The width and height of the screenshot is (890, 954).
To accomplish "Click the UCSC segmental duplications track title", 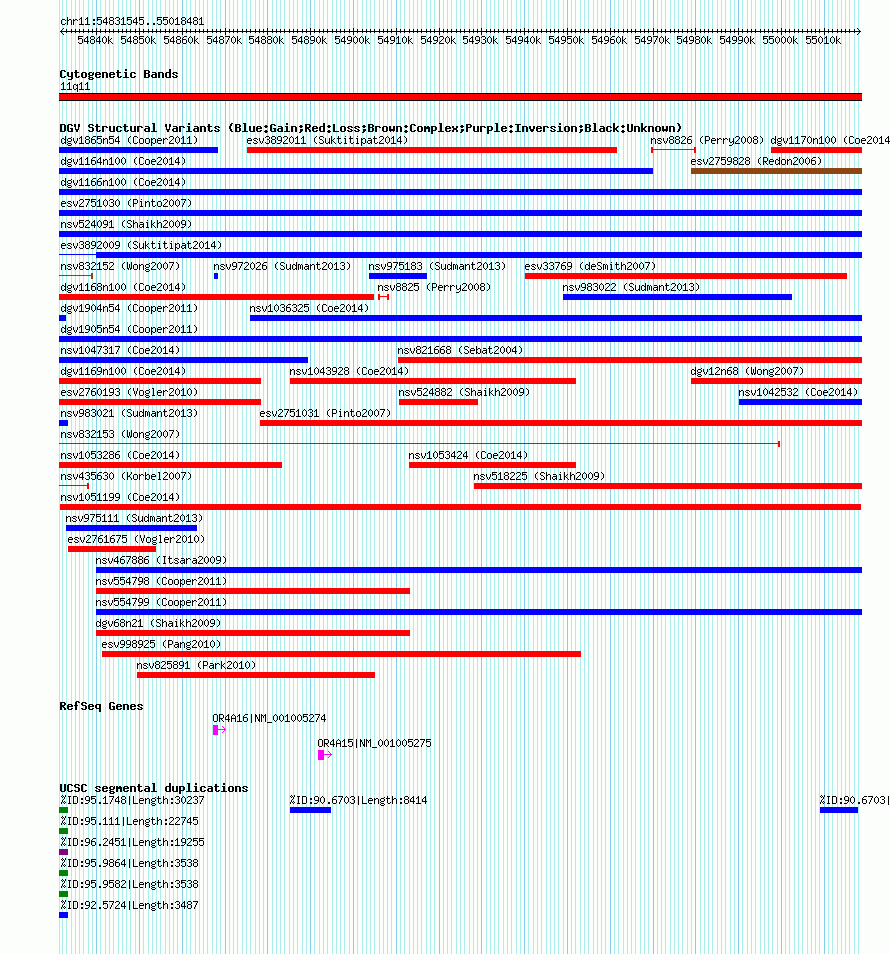I will point(154,788).
